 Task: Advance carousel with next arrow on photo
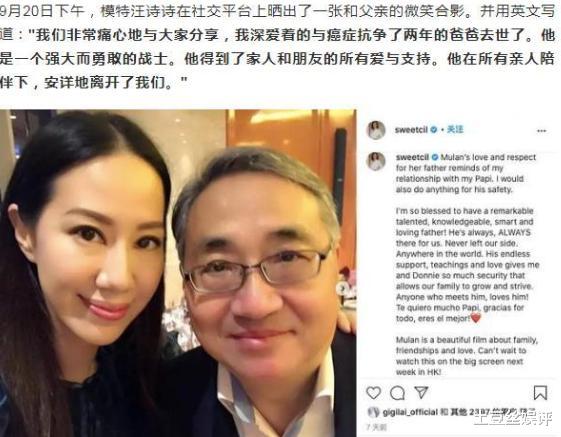(x=344, y=288)
